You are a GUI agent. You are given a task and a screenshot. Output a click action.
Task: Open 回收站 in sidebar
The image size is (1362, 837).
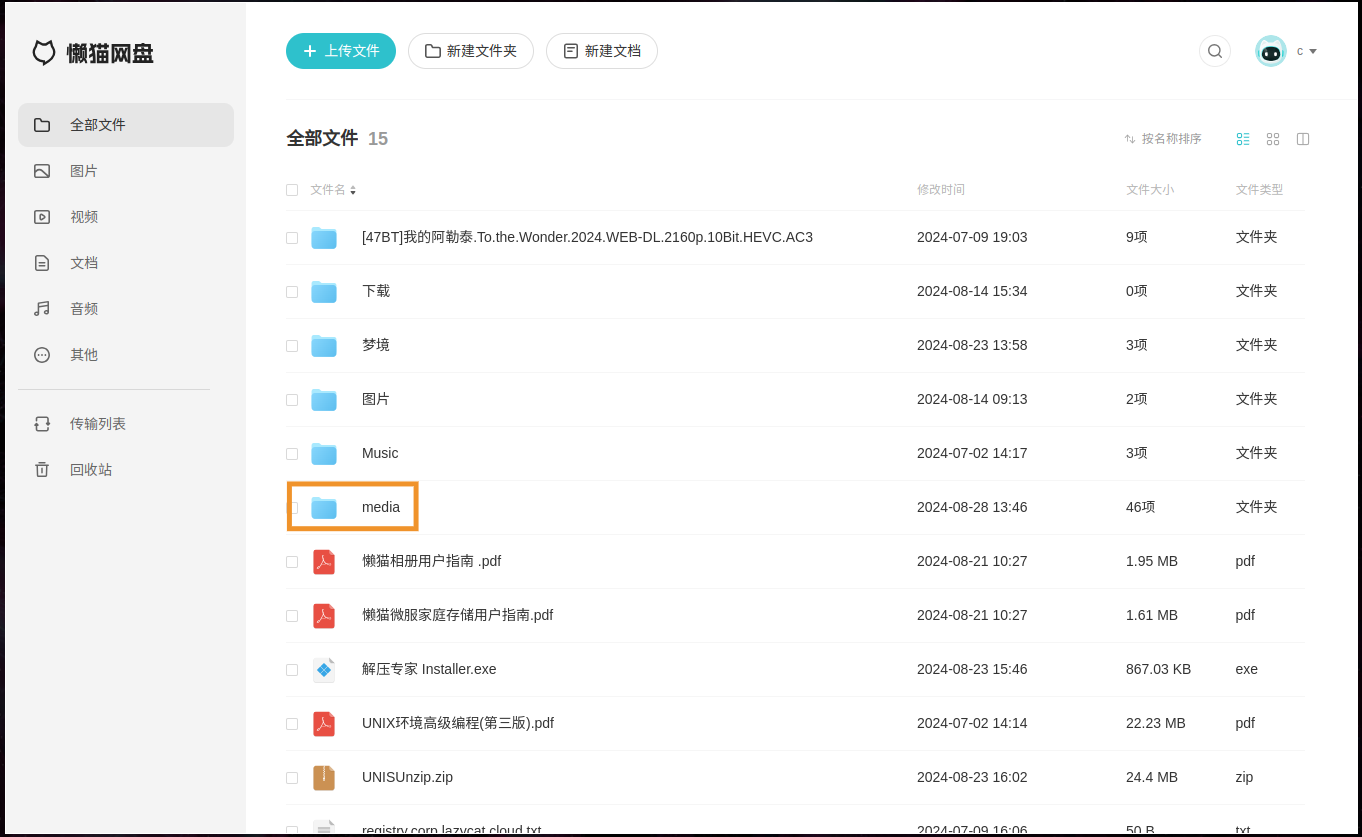(126, 470)
